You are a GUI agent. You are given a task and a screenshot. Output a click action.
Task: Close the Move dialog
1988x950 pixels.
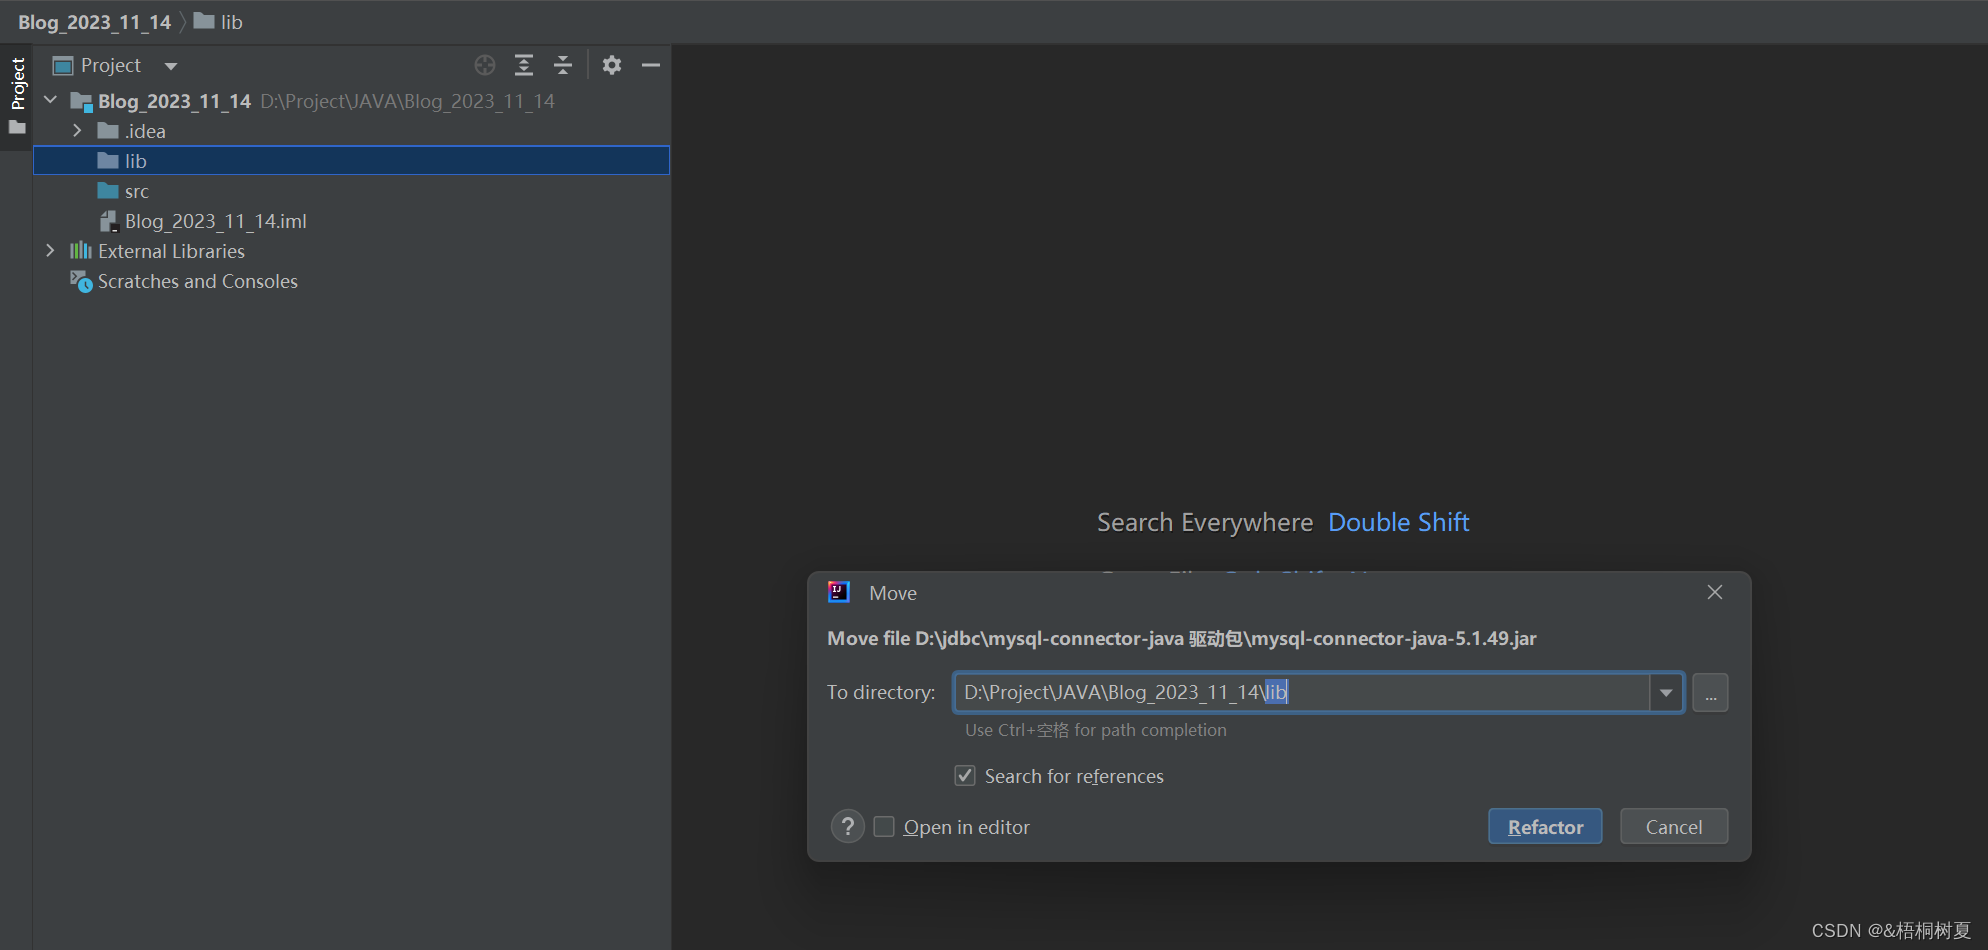(1715, 592)
